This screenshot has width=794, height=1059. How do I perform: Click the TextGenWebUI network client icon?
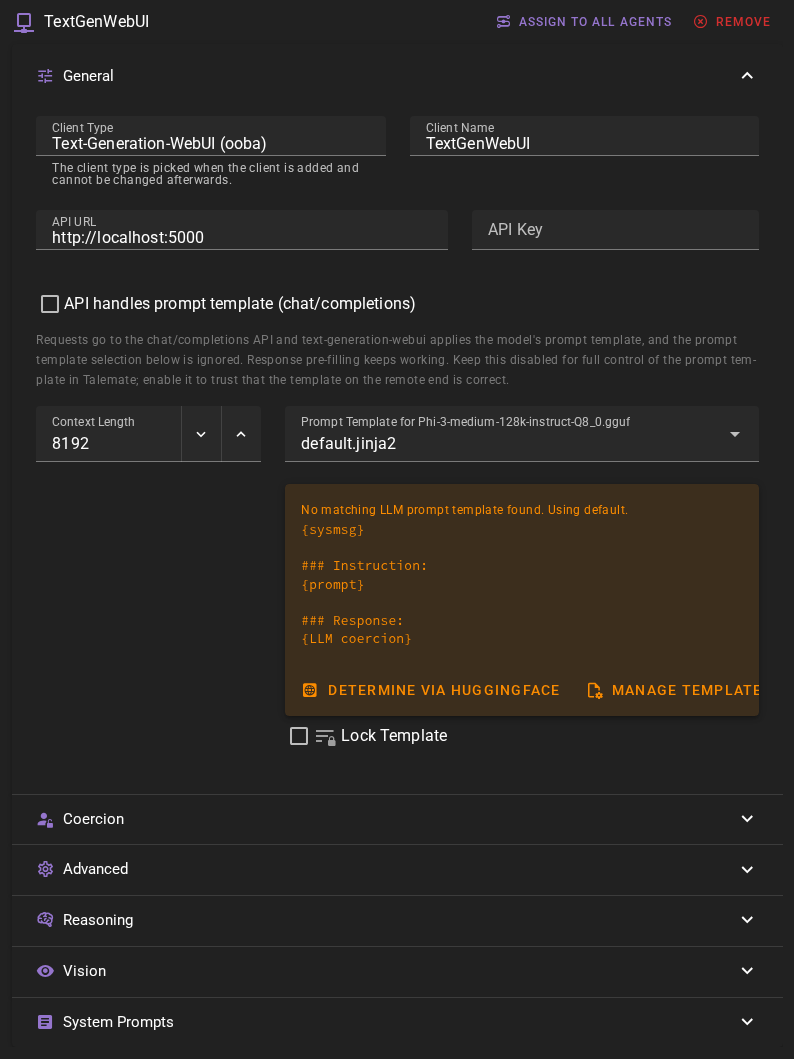[x=24, y=22]
